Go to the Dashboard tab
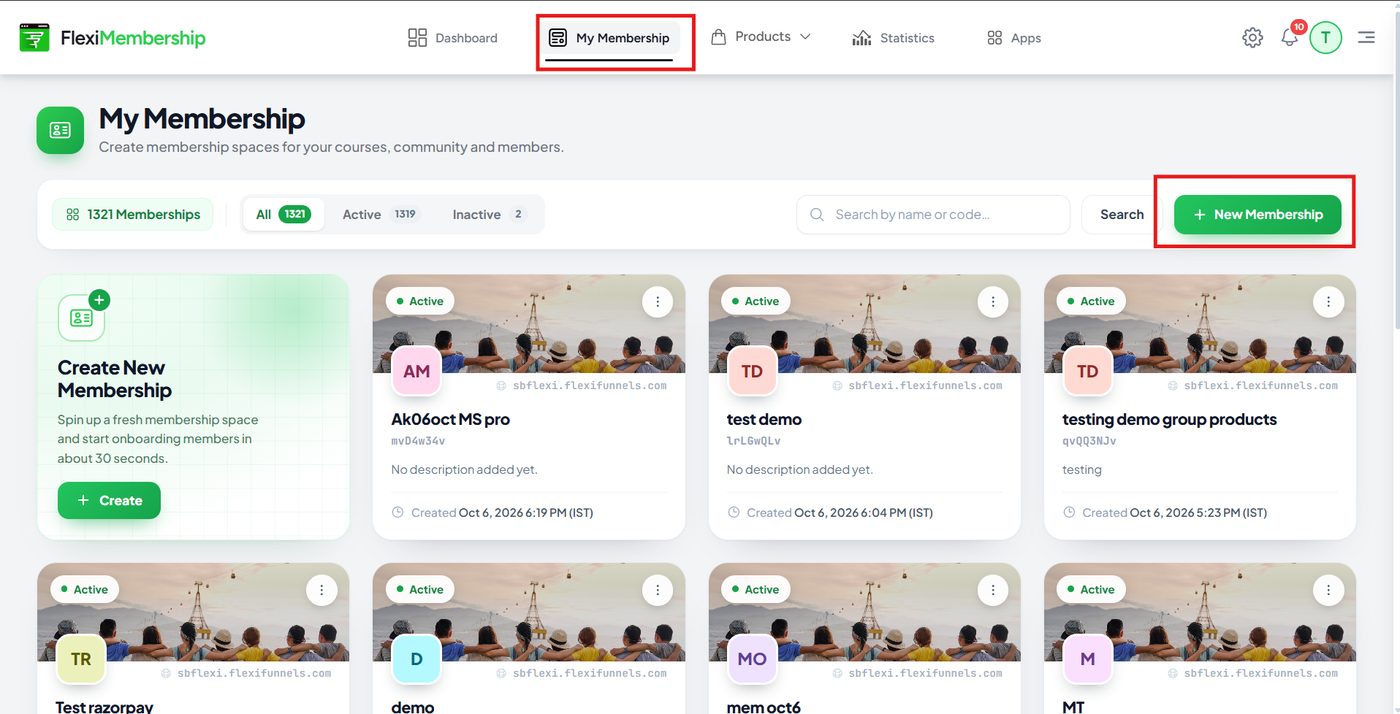This screenshot has width=1400, height=714. tap(453, 38)
